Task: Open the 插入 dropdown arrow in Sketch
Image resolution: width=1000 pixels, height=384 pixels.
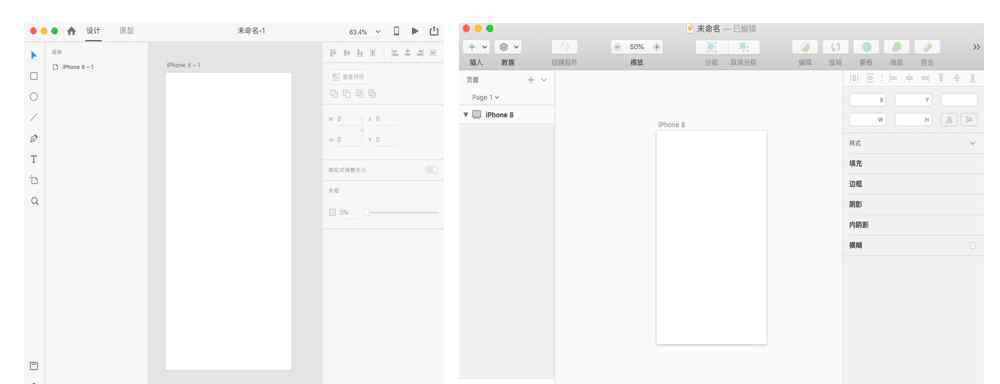Action: (484, 47)
